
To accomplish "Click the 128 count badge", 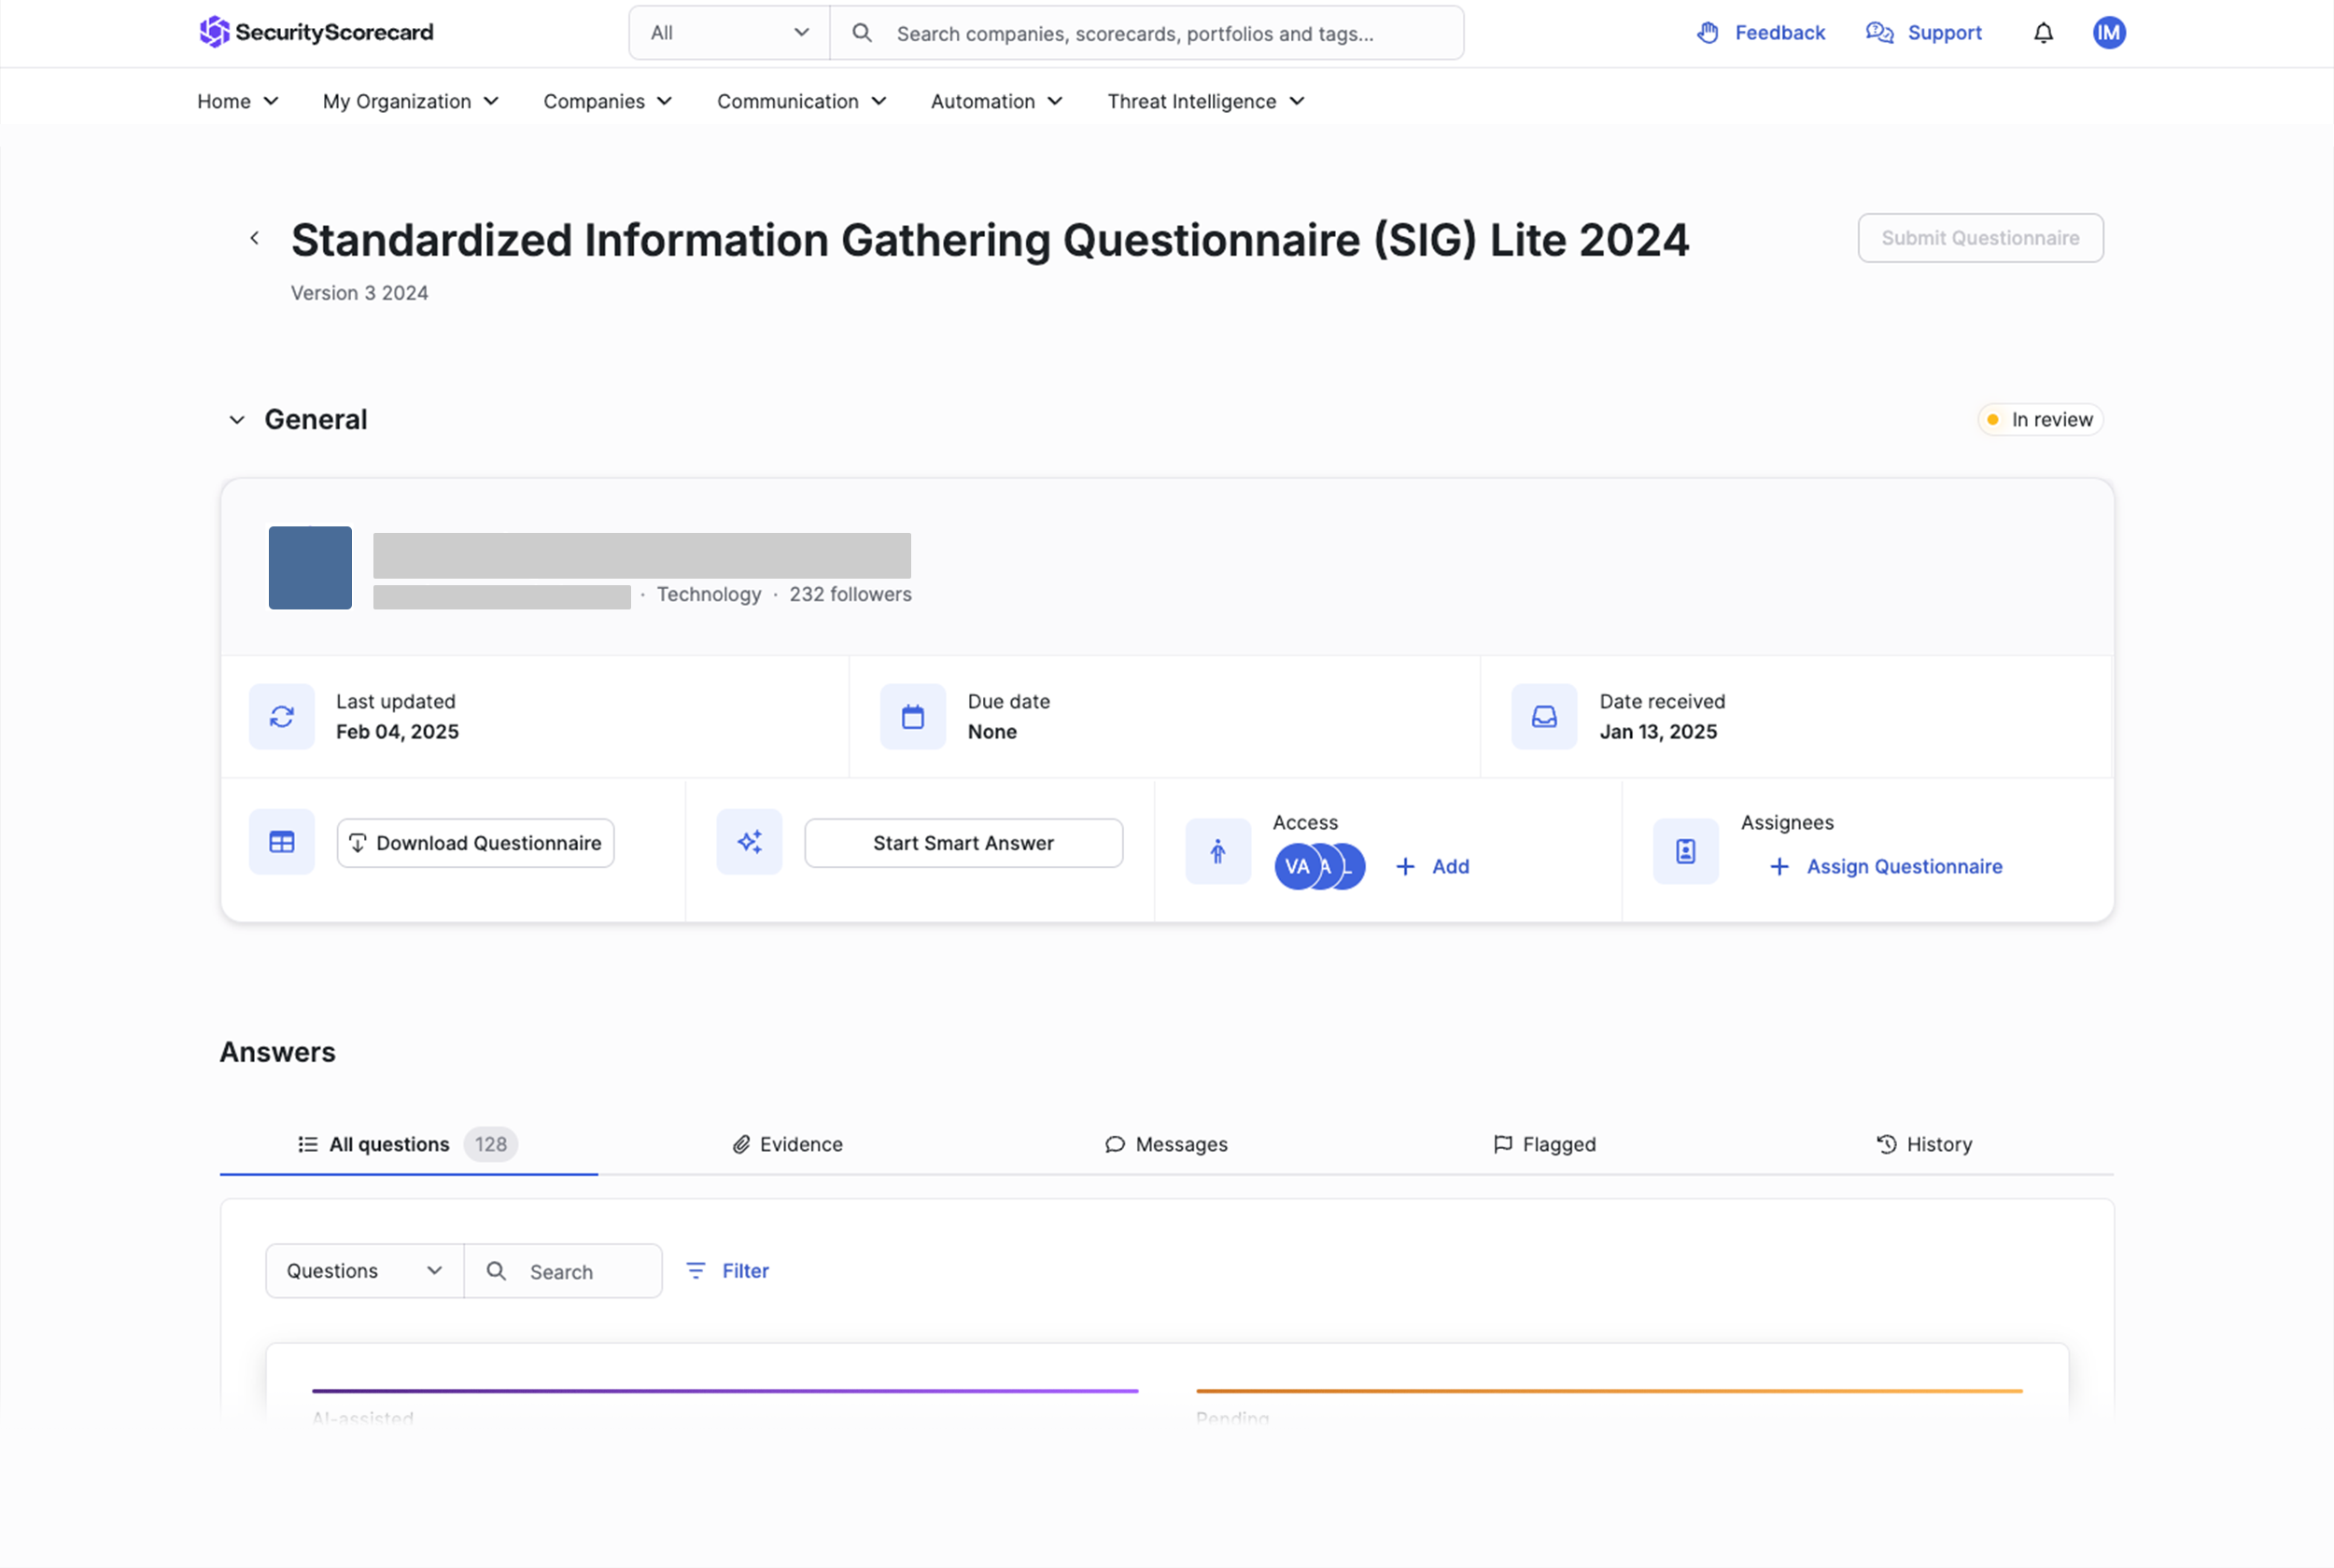I will pyautogui.click(x=490, y=1144).
